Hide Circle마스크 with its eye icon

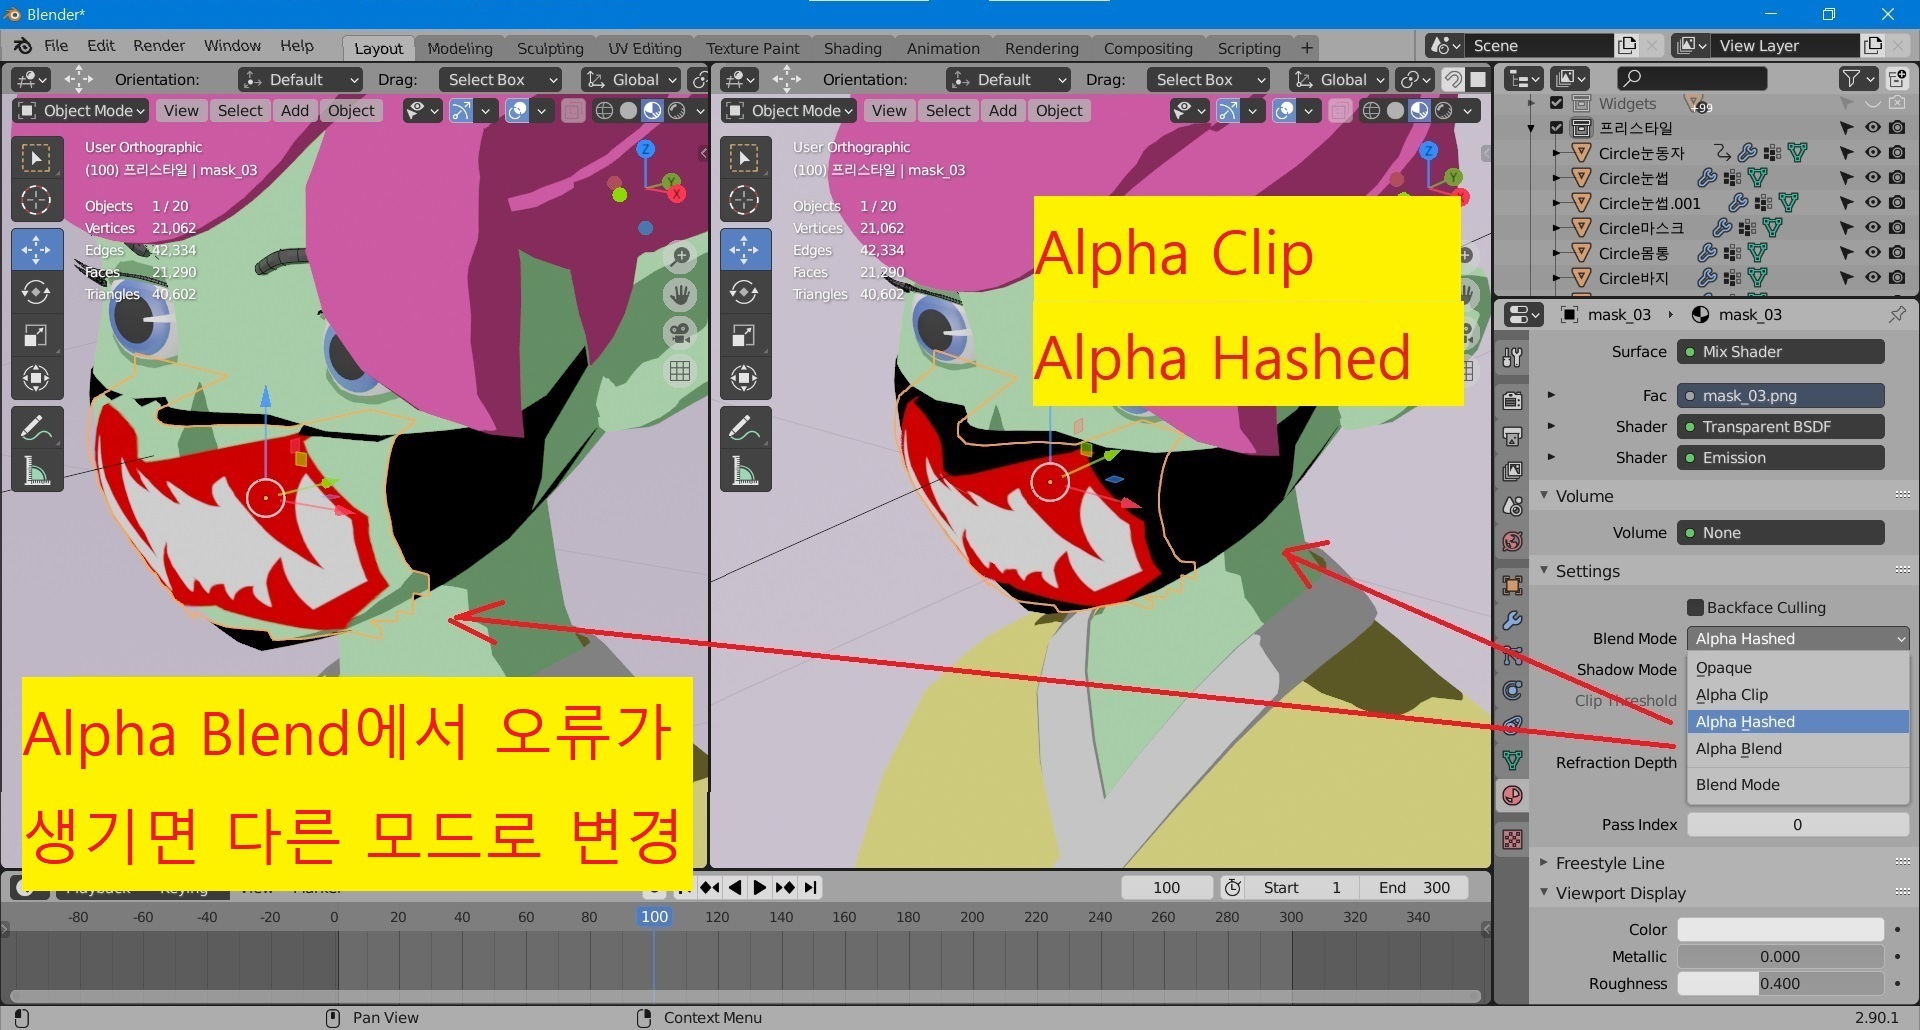[1872, 228]
